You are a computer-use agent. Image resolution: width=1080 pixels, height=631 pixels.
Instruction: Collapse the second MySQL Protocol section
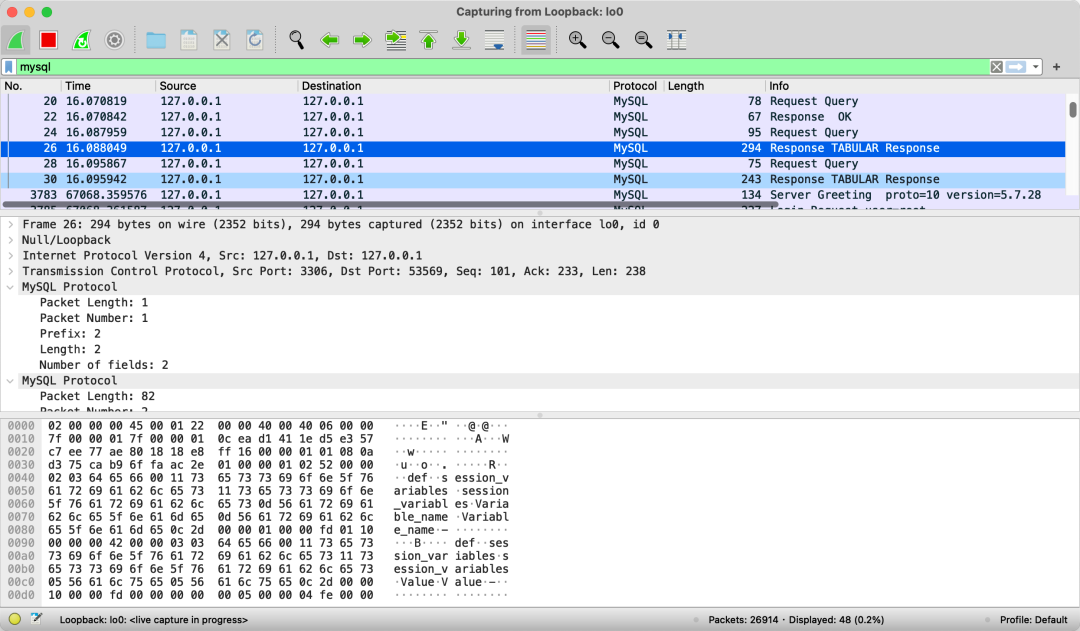10,381
